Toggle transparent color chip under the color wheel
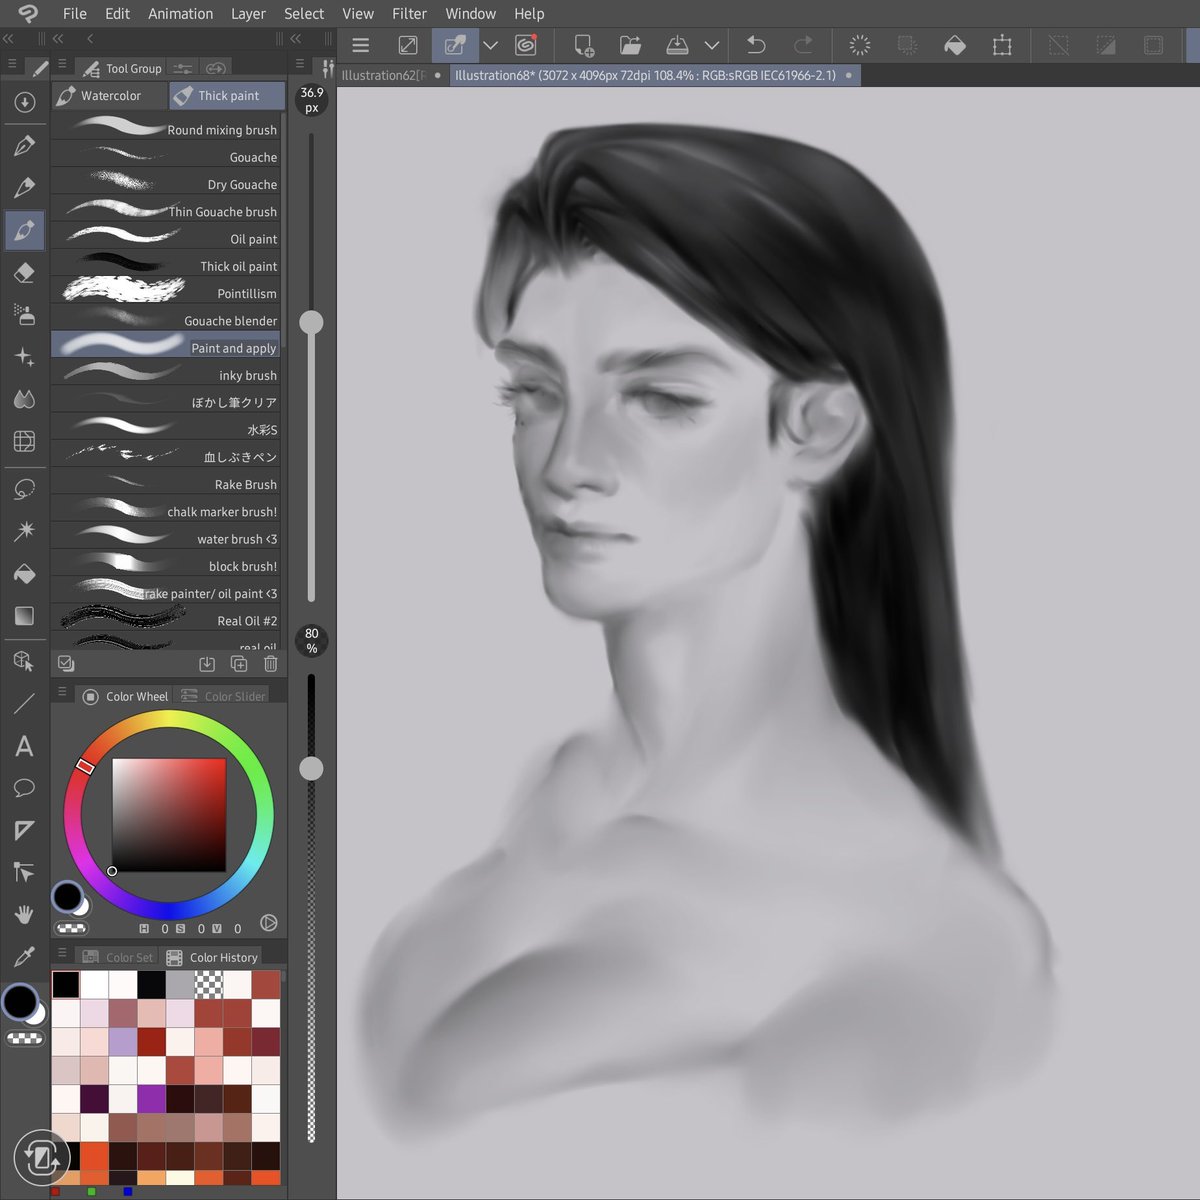 click(x=70, y=927)
